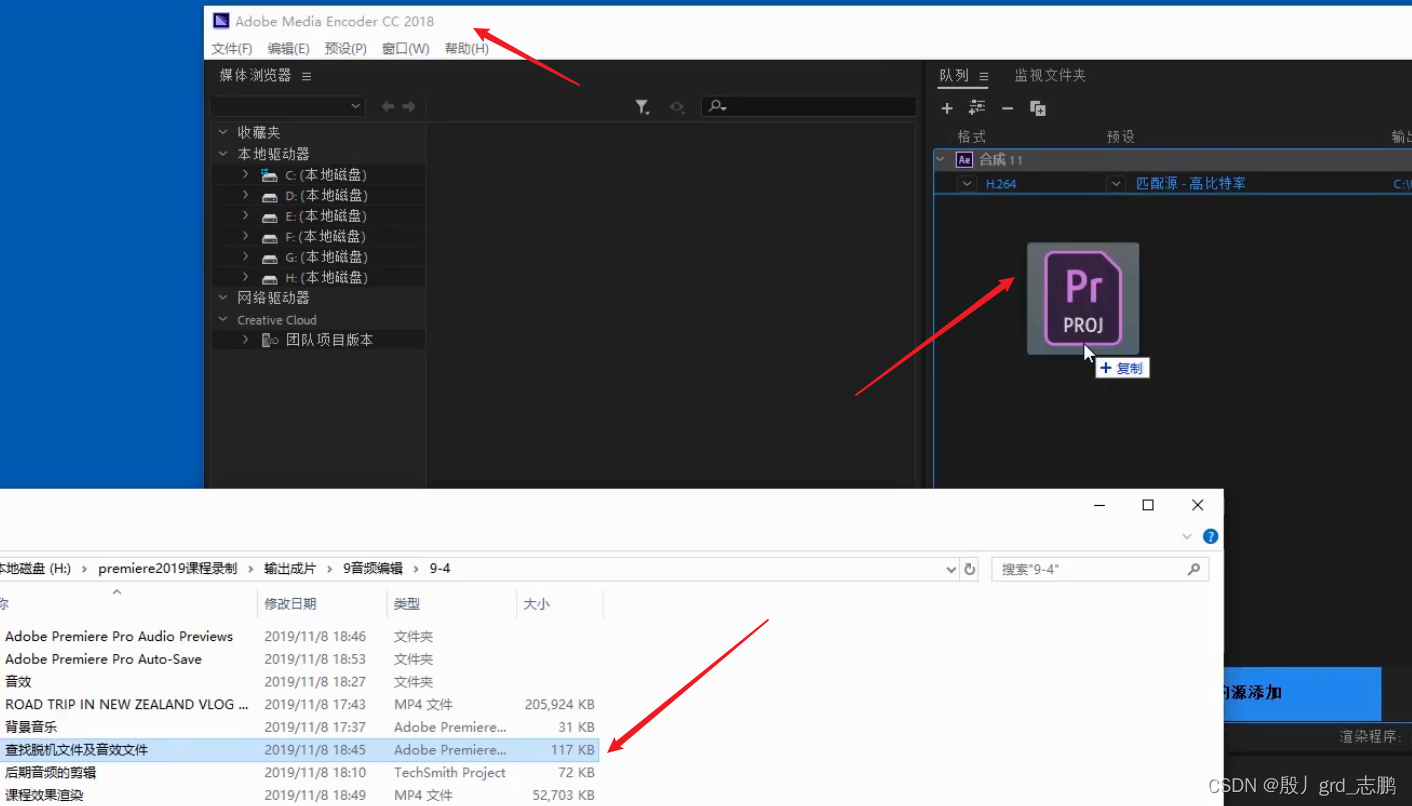The width and height of the screenshot is (1412, 806).
Task: Go back in Media Browser navigation
Action: pyautogui.click(x=387, y=106)
